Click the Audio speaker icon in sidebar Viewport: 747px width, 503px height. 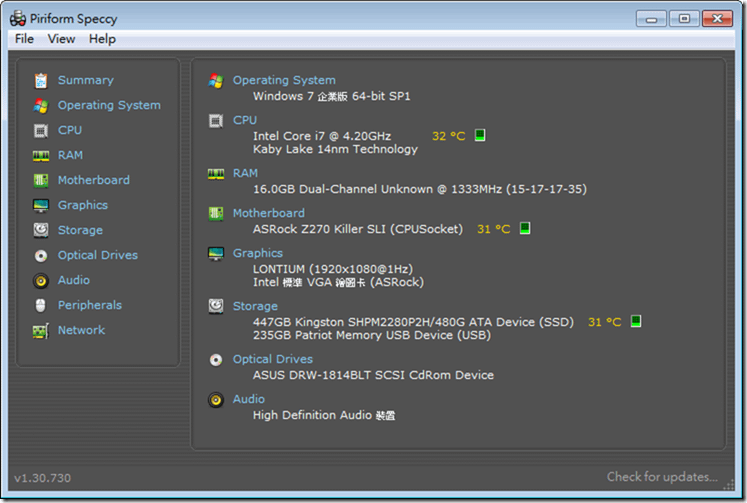point(41,281)
